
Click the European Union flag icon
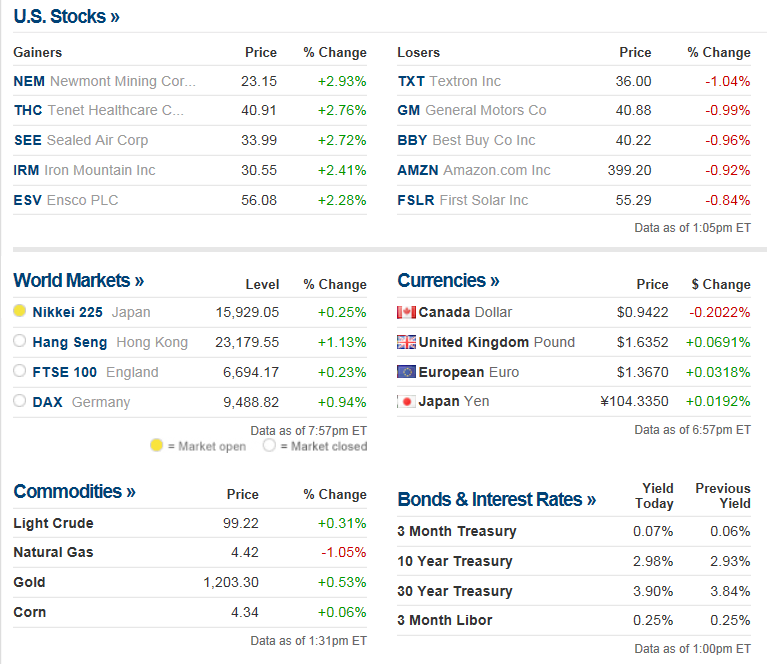pyautogui.click(x=406, y=372)
